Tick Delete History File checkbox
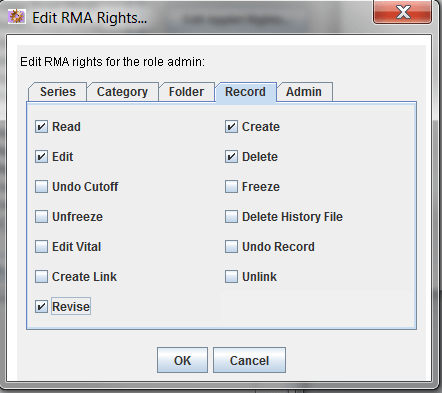Viewport: 442px width, 393px height. pyautogui.click(x=231, y=217)
